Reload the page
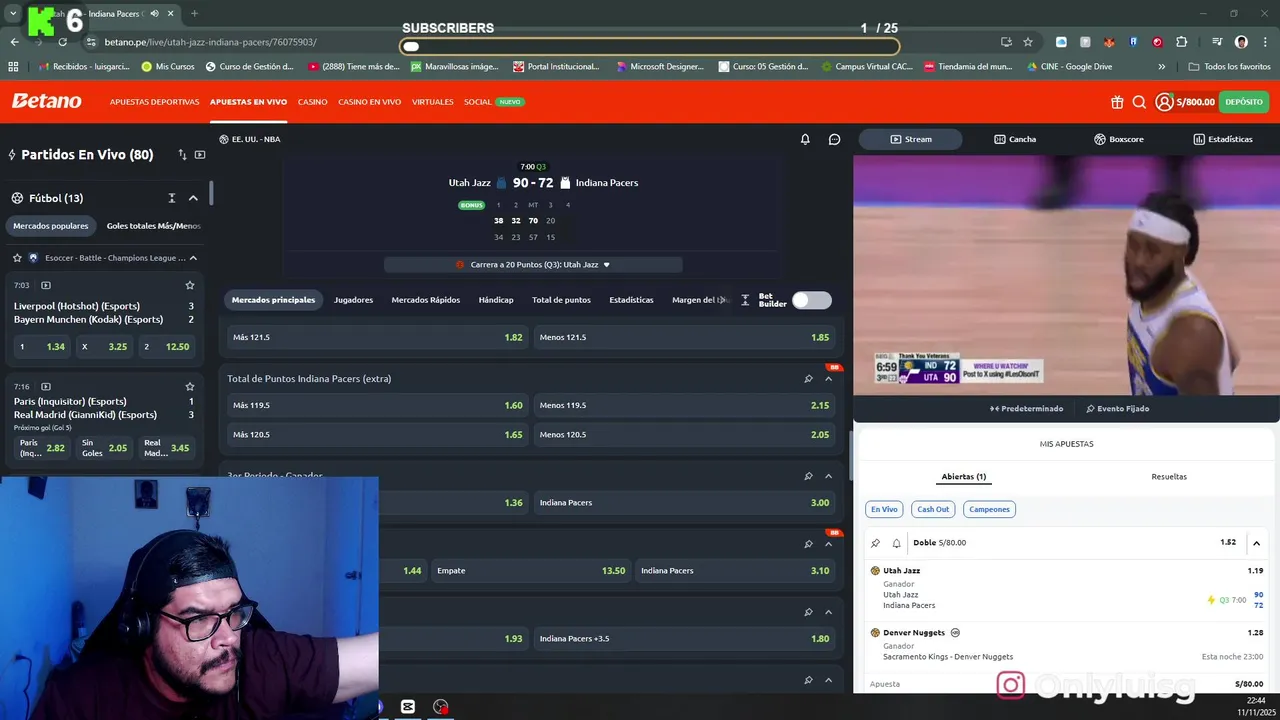This screenshot has height=720, width=1280. 62,42
